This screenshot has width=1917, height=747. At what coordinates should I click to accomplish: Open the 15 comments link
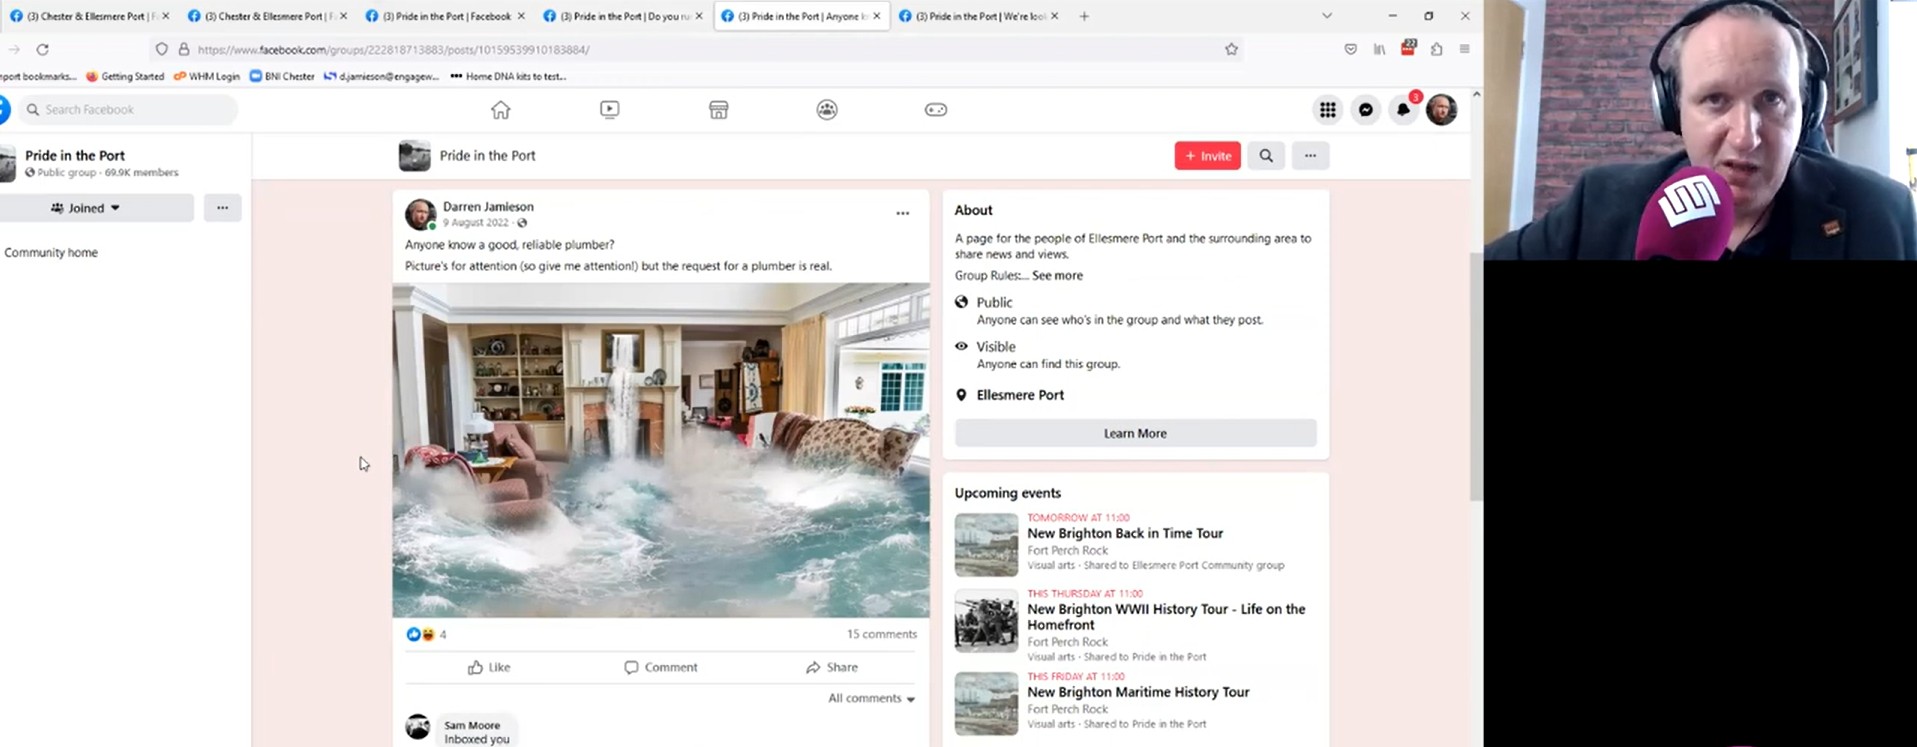coord(881,634)
